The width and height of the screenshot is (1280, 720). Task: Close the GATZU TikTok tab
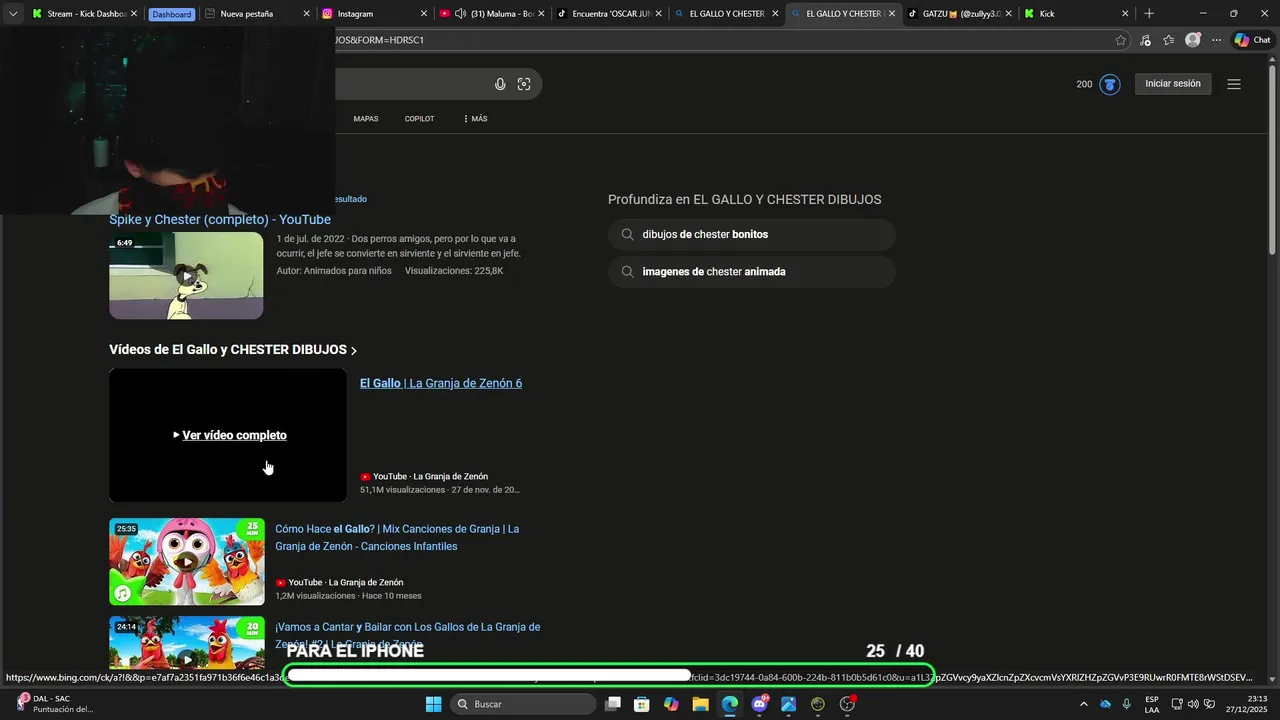click(x=1008, y=14)
